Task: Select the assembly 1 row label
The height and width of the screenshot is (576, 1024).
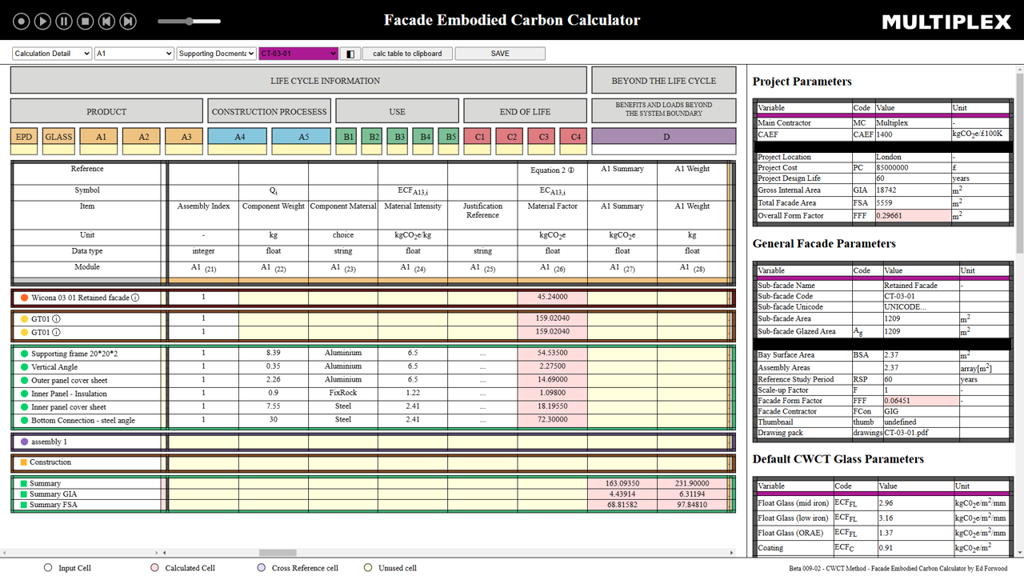Action: tap(49, 441)
